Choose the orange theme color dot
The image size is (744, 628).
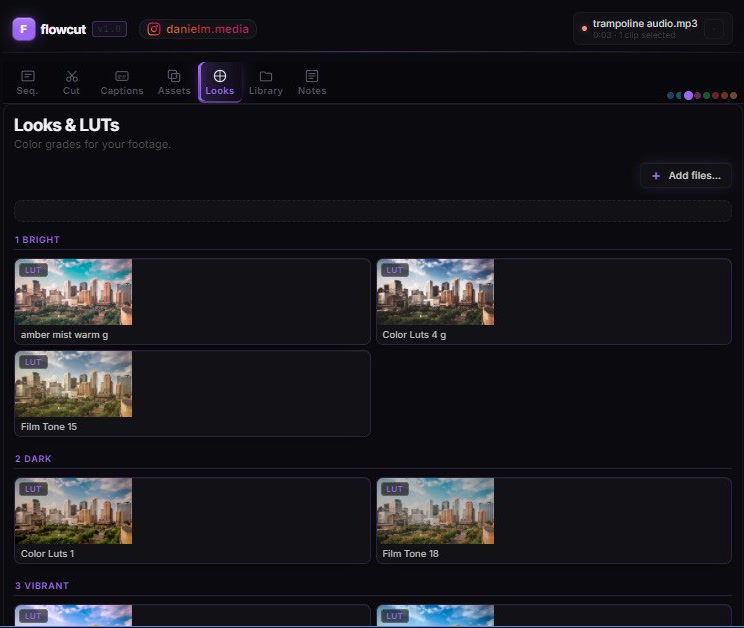coord(725,95)
